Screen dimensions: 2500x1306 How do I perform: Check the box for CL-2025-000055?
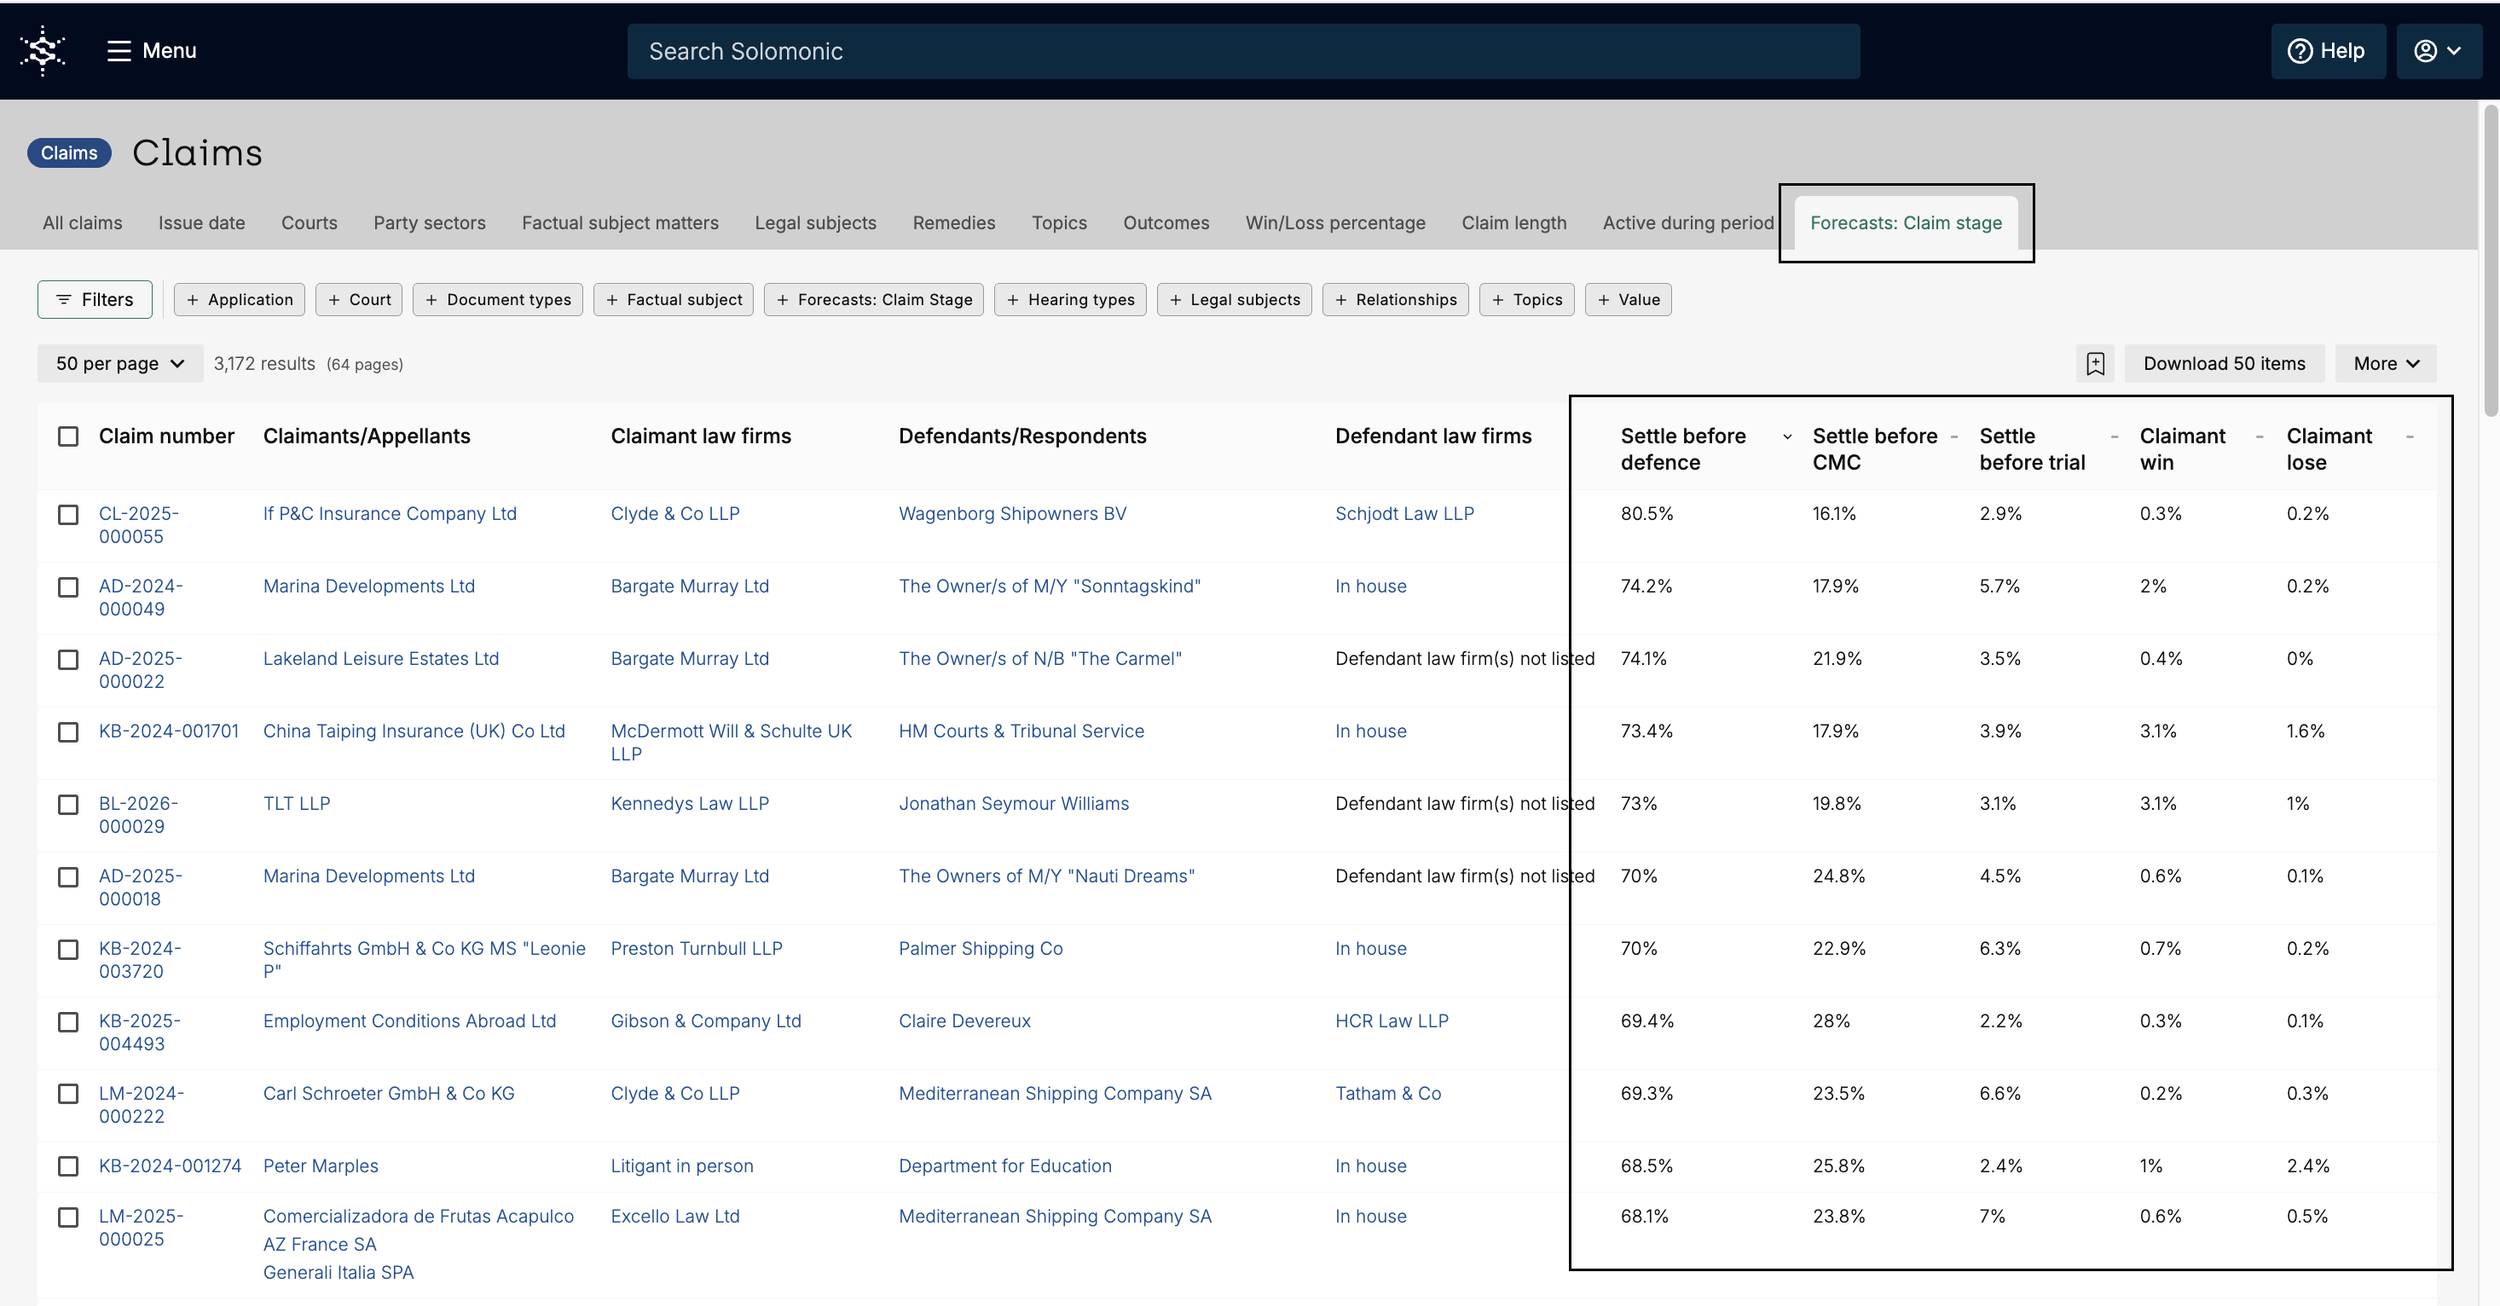[x=68, y=515]
